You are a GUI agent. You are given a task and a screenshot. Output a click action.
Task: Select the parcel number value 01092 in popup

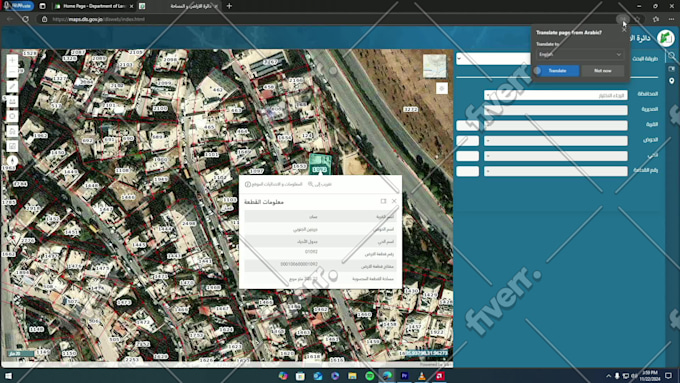pyautogui.click(x=311, y=252)
